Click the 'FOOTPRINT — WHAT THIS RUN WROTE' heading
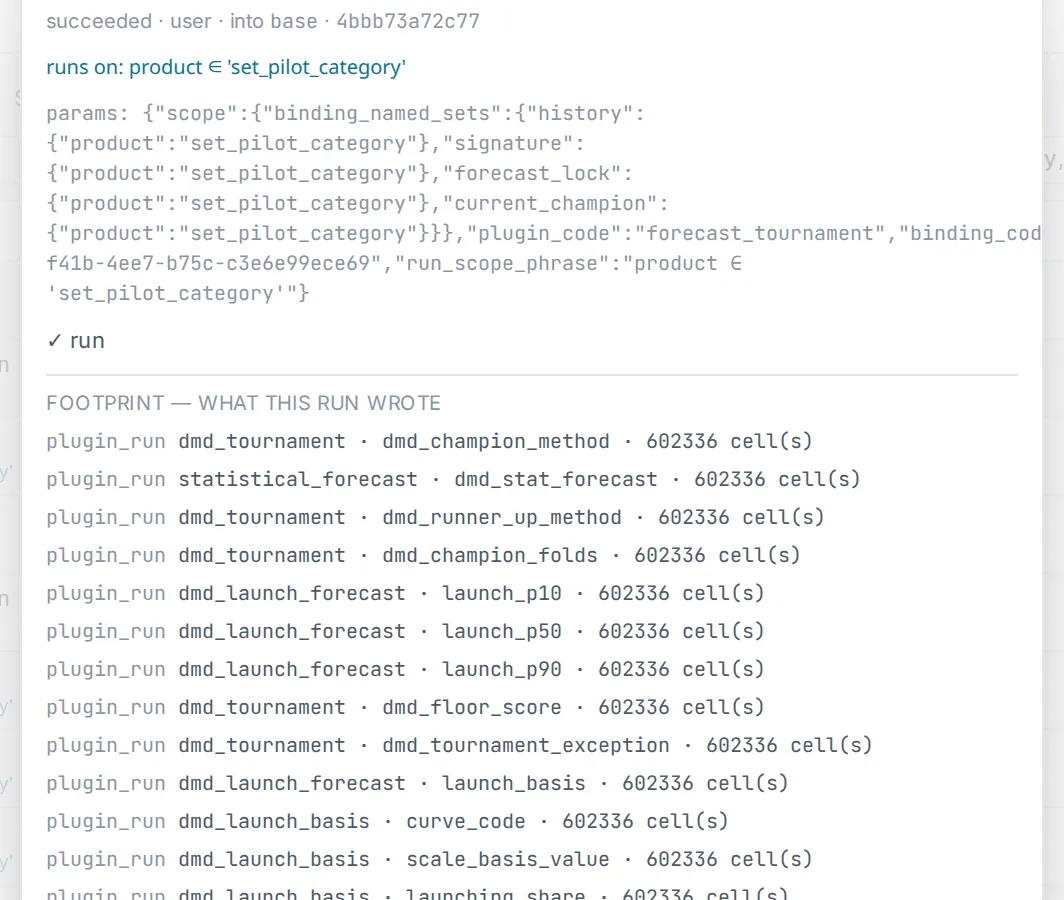Image resolution: width=1064 pixels, height=900 pixels. 244,403
